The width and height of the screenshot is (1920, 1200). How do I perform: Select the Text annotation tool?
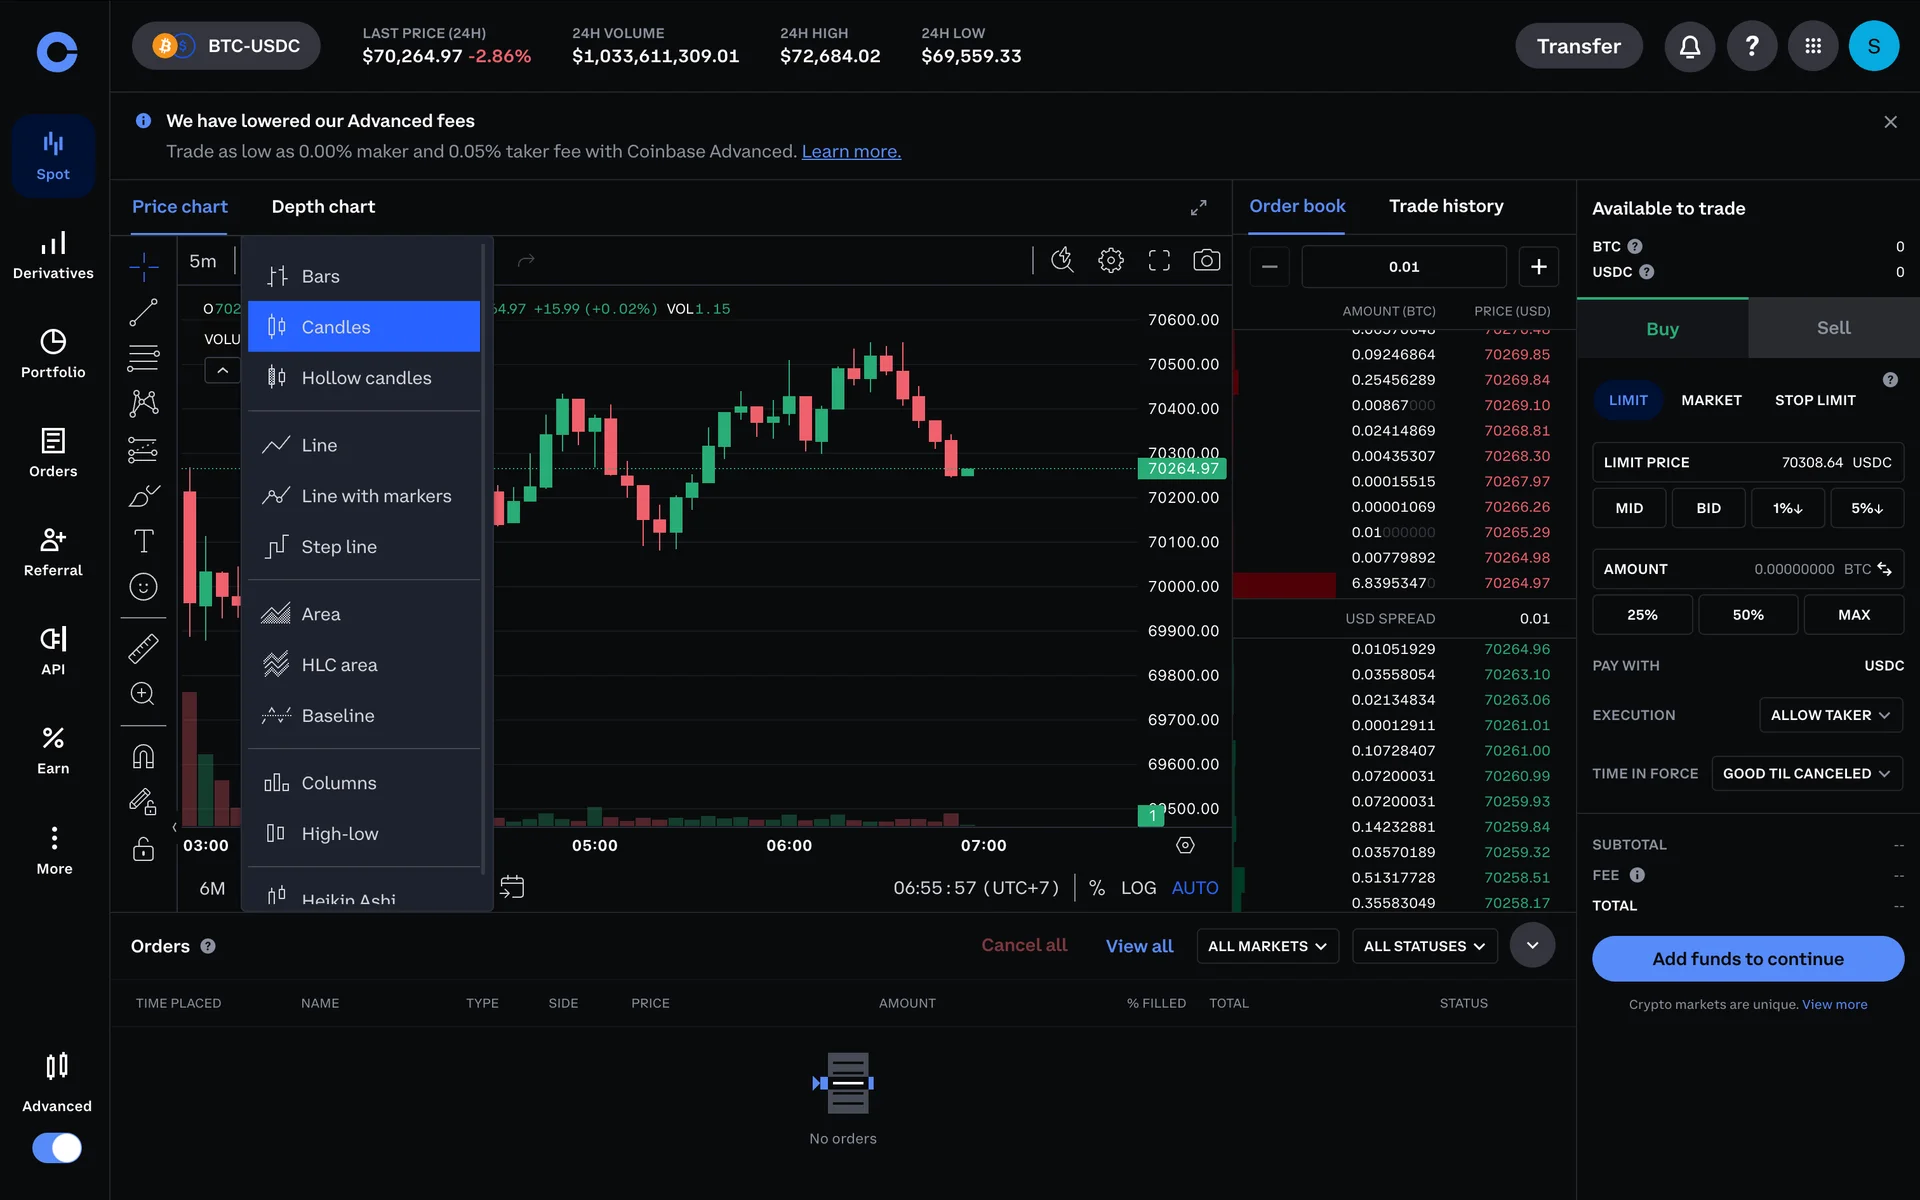click(143, 541)
